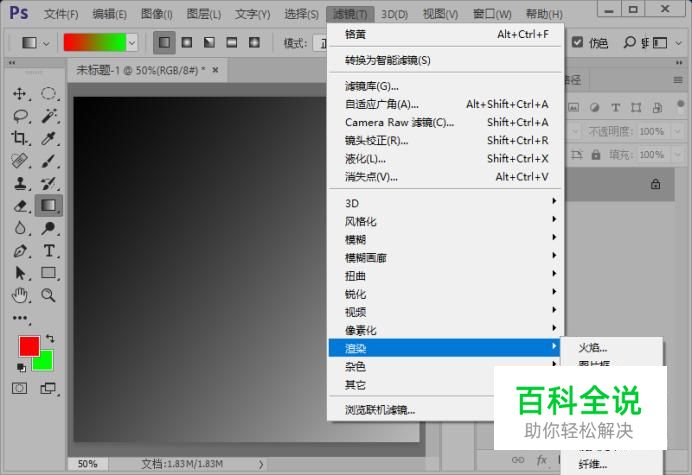692x475 pixels.
Task: Choose the reflected gradient style
Action: [232, 42]
